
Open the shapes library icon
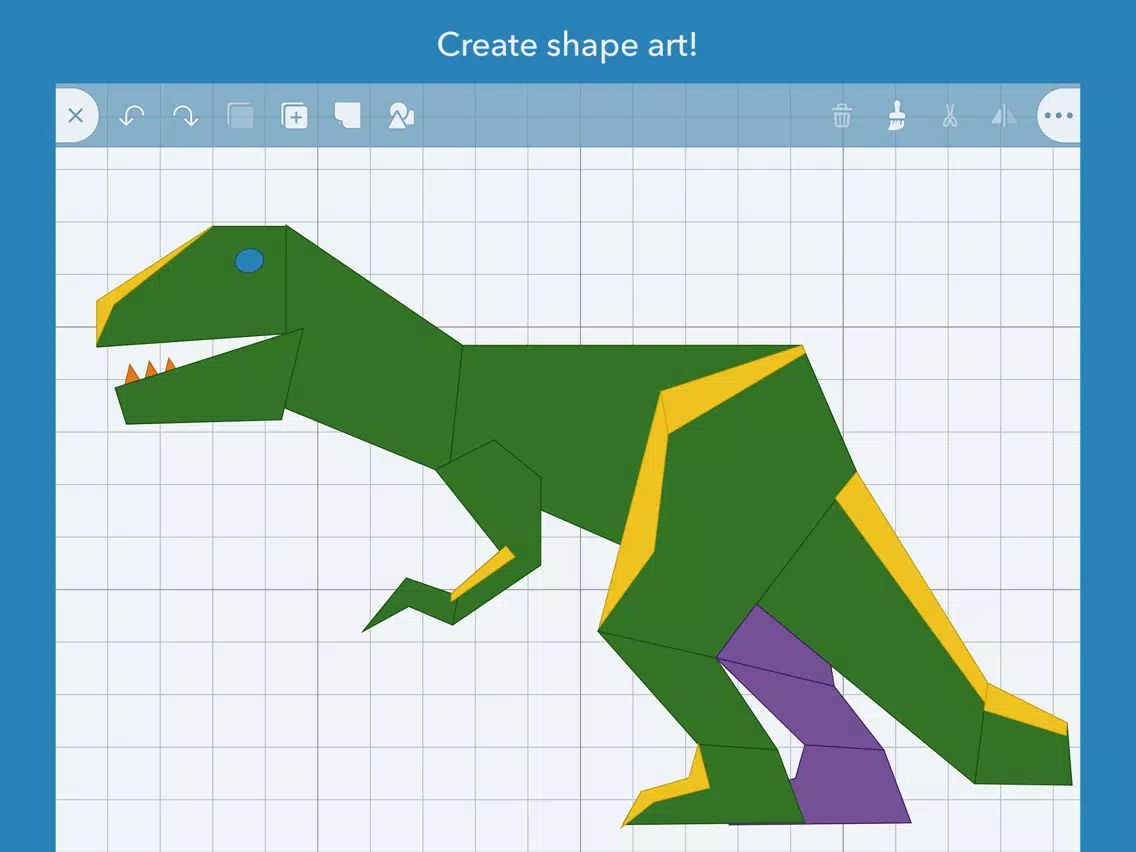(401, 116)
